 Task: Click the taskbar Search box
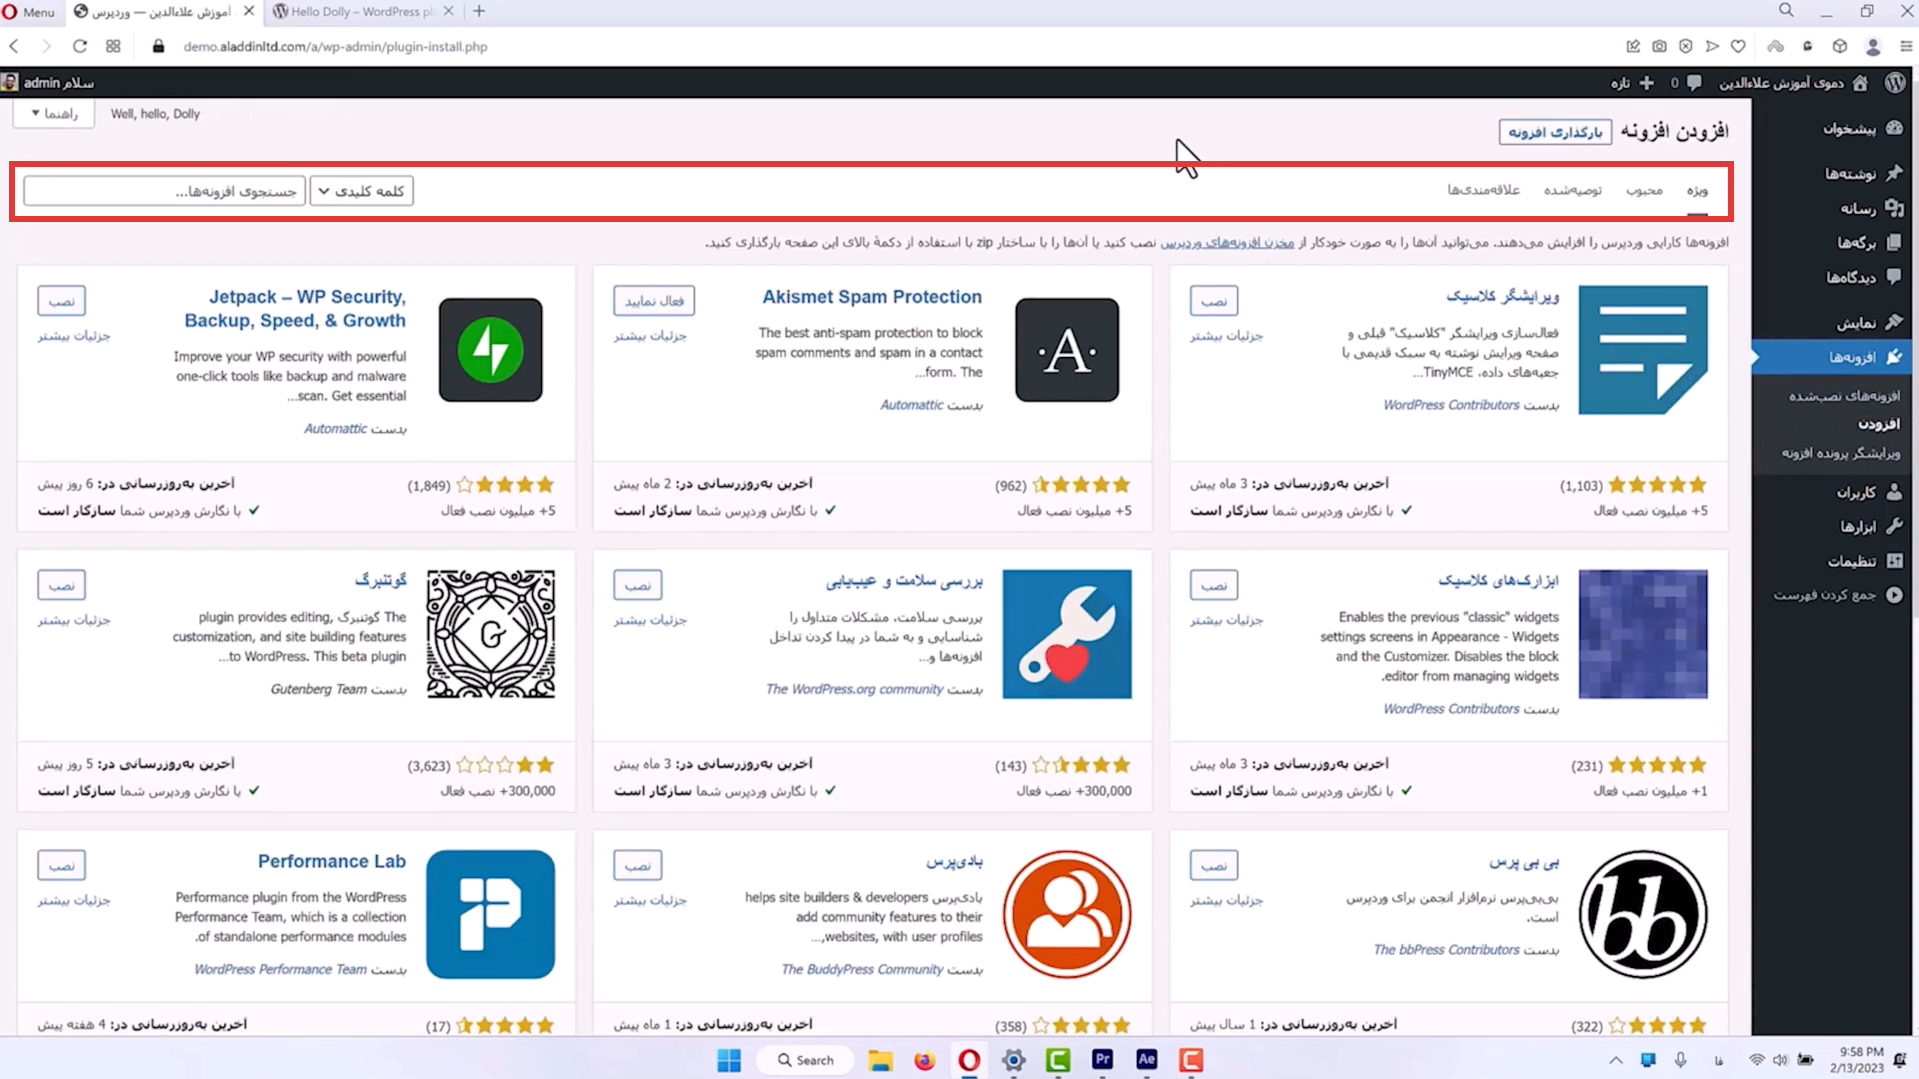805,1060
